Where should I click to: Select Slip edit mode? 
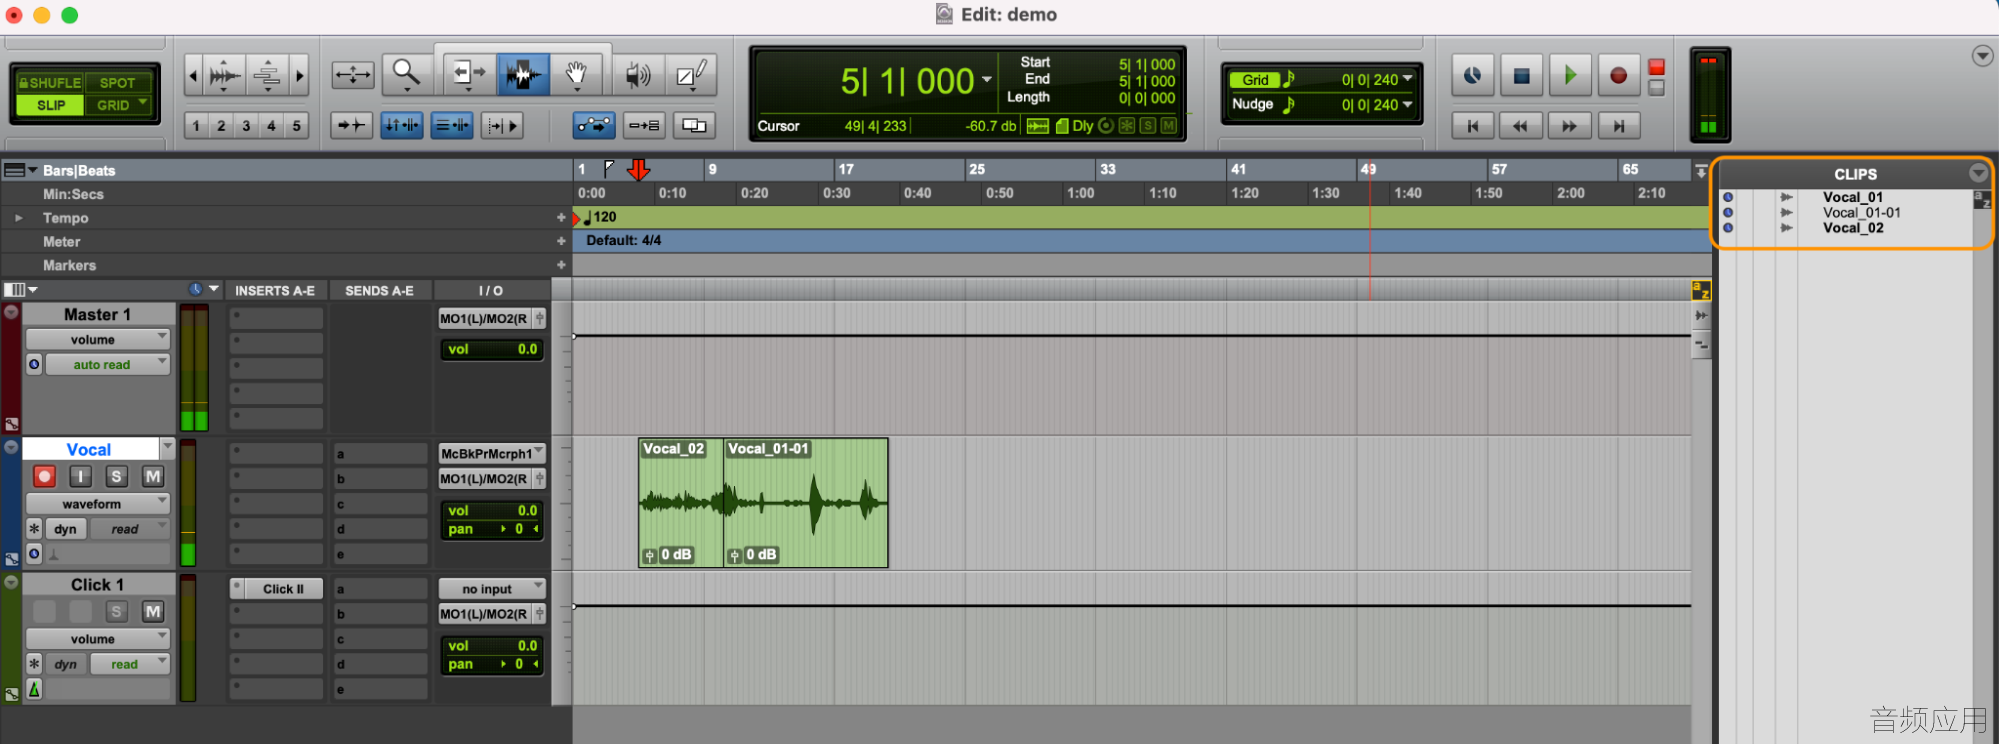[x=50, y=105]
